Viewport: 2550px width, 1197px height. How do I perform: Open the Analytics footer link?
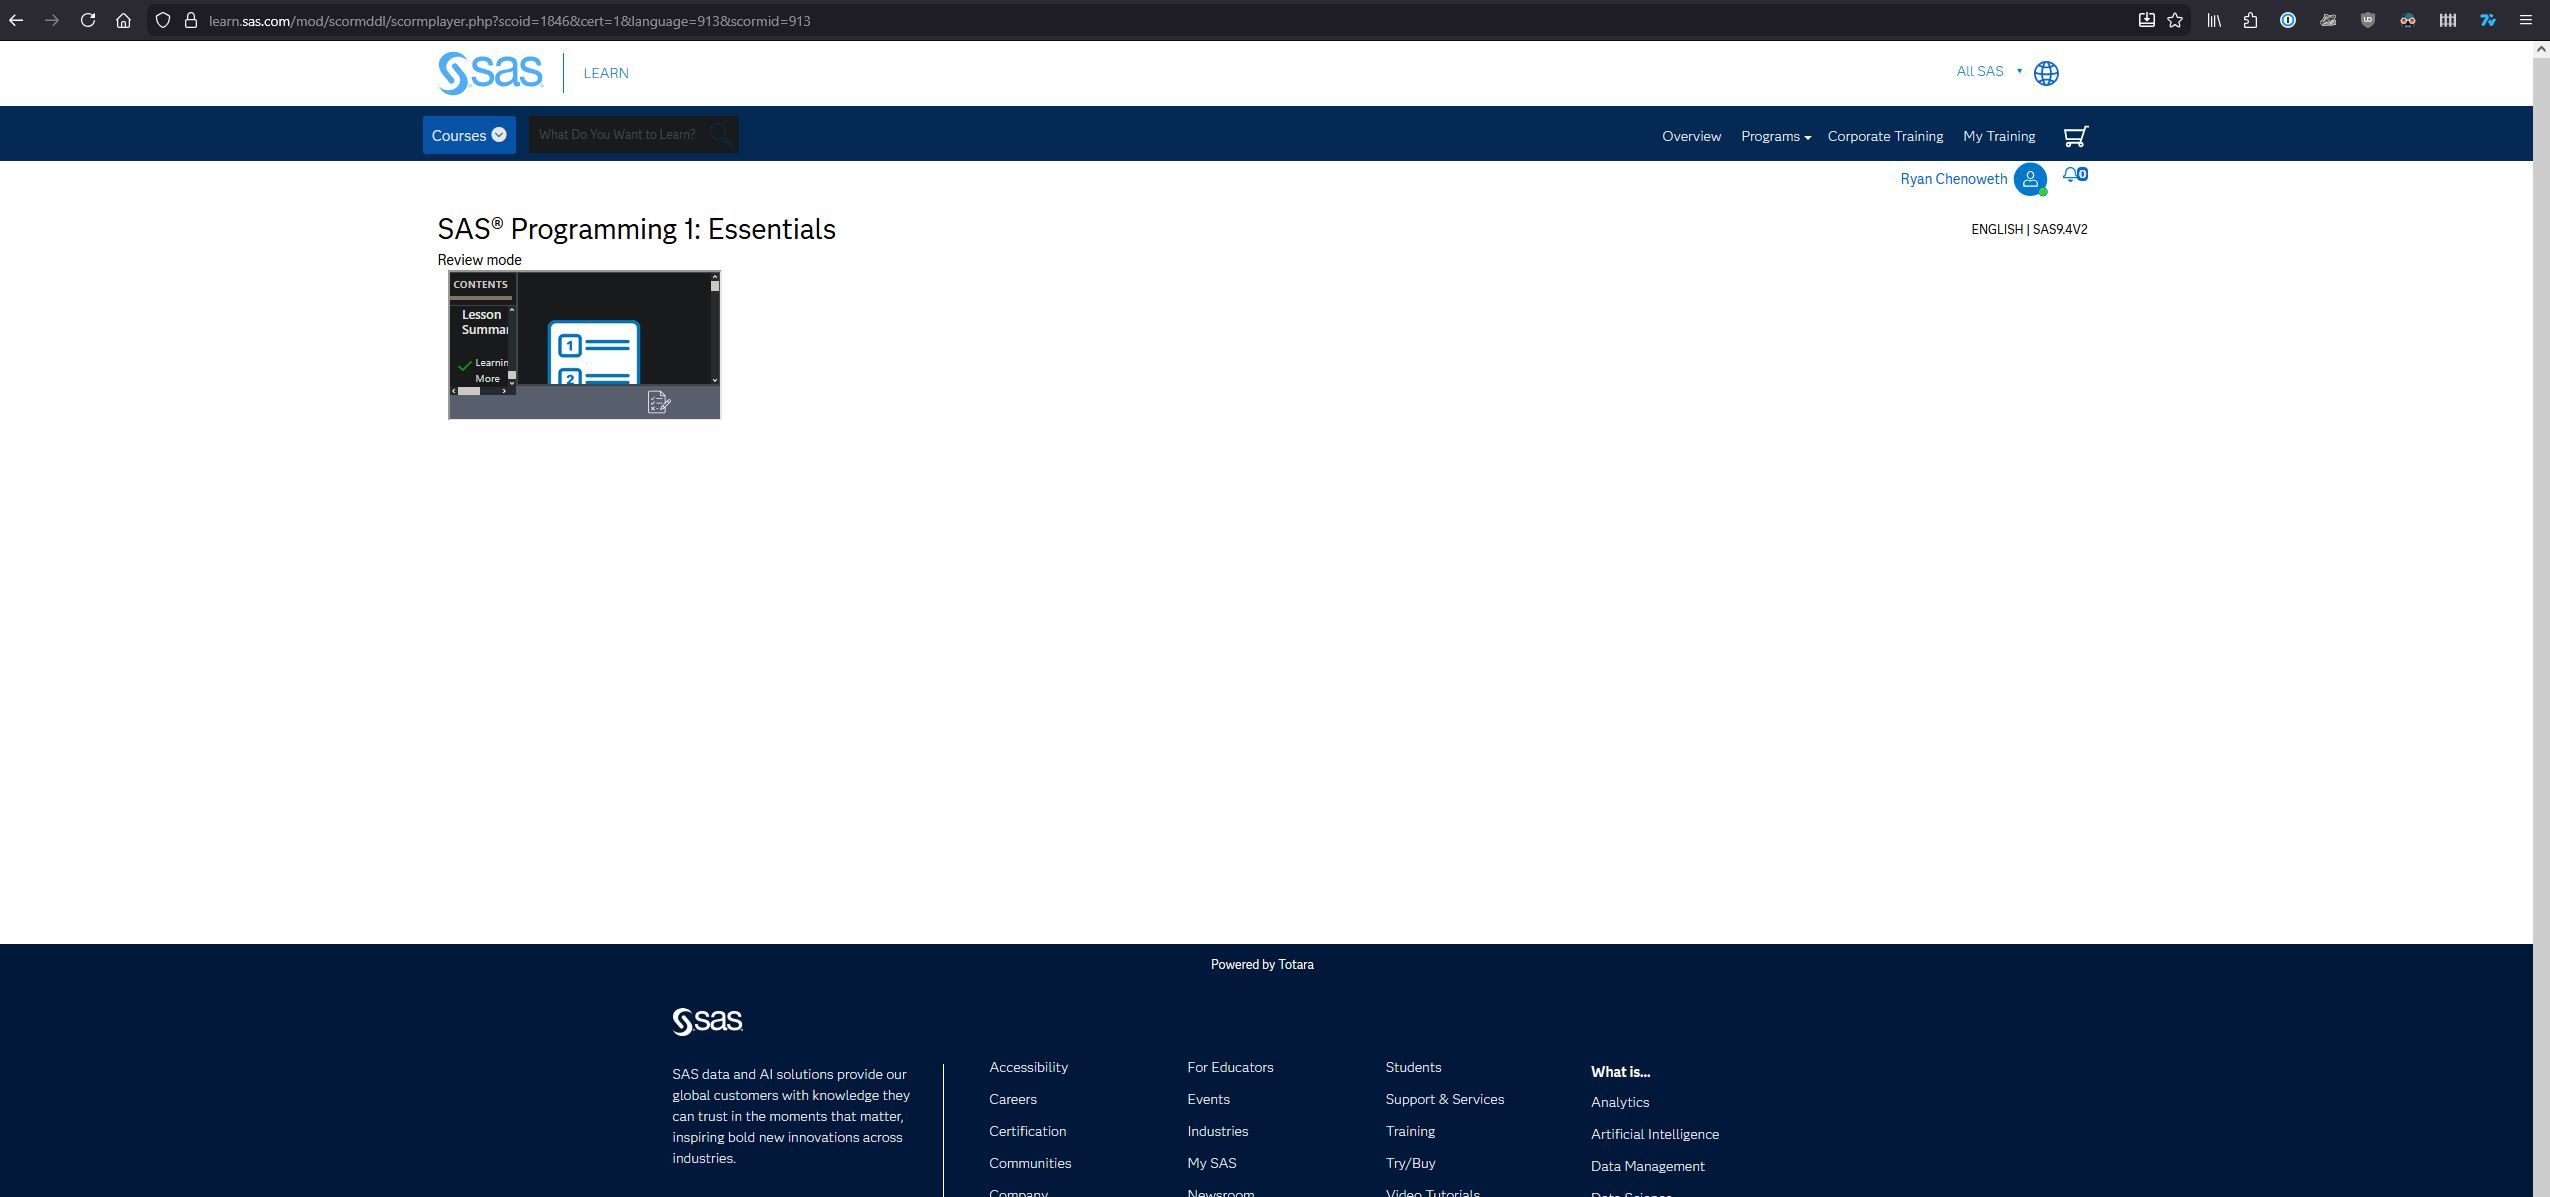(x=1619, y=1102)
